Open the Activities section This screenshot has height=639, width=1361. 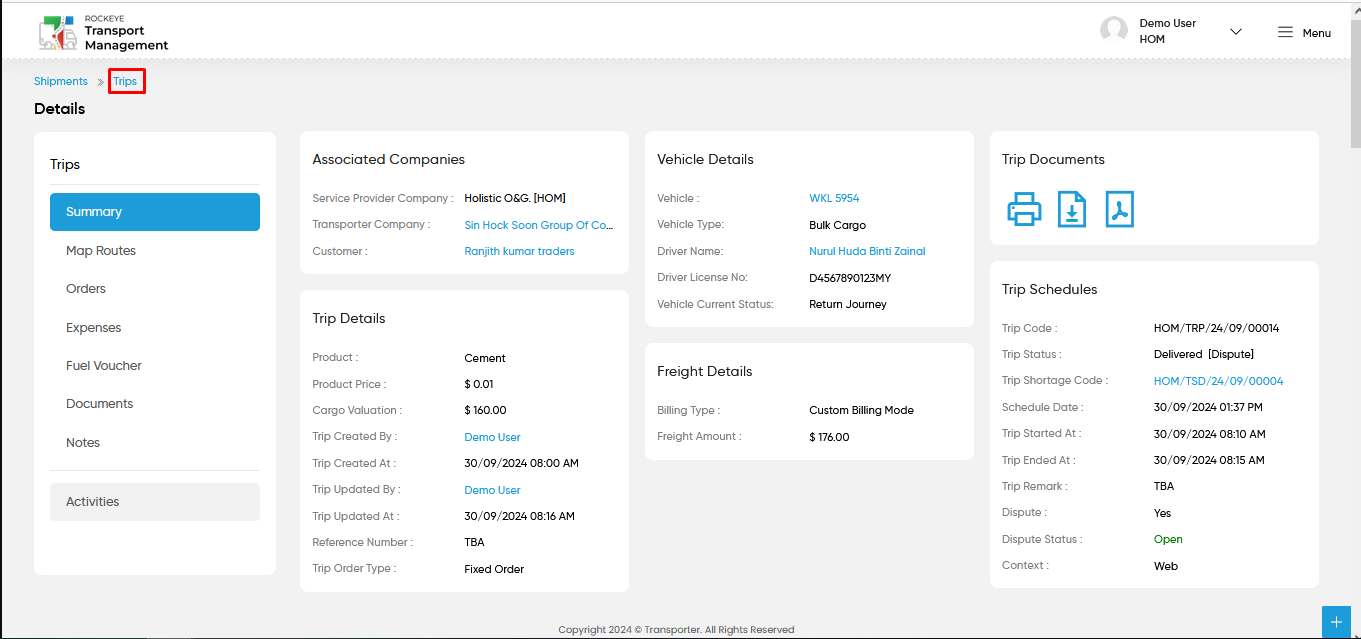(155, 502)
